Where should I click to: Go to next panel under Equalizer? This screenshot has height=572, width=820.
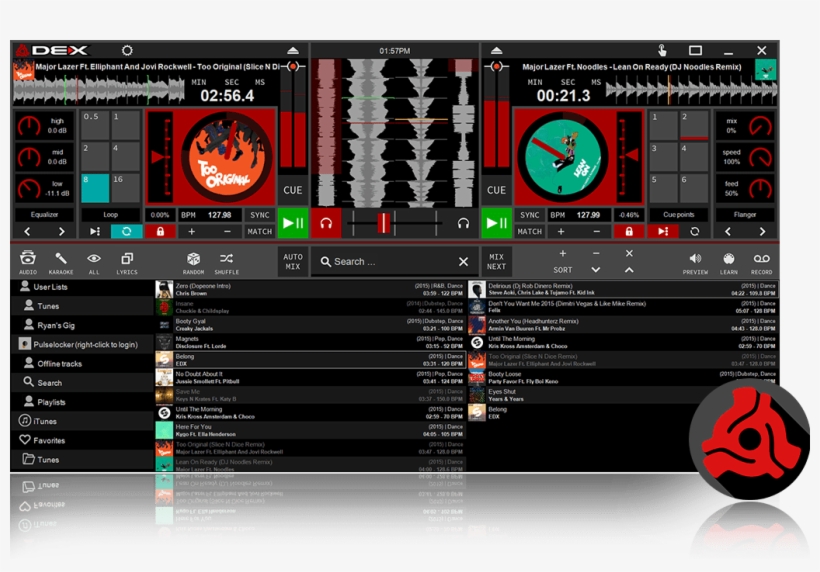[61, 231]
